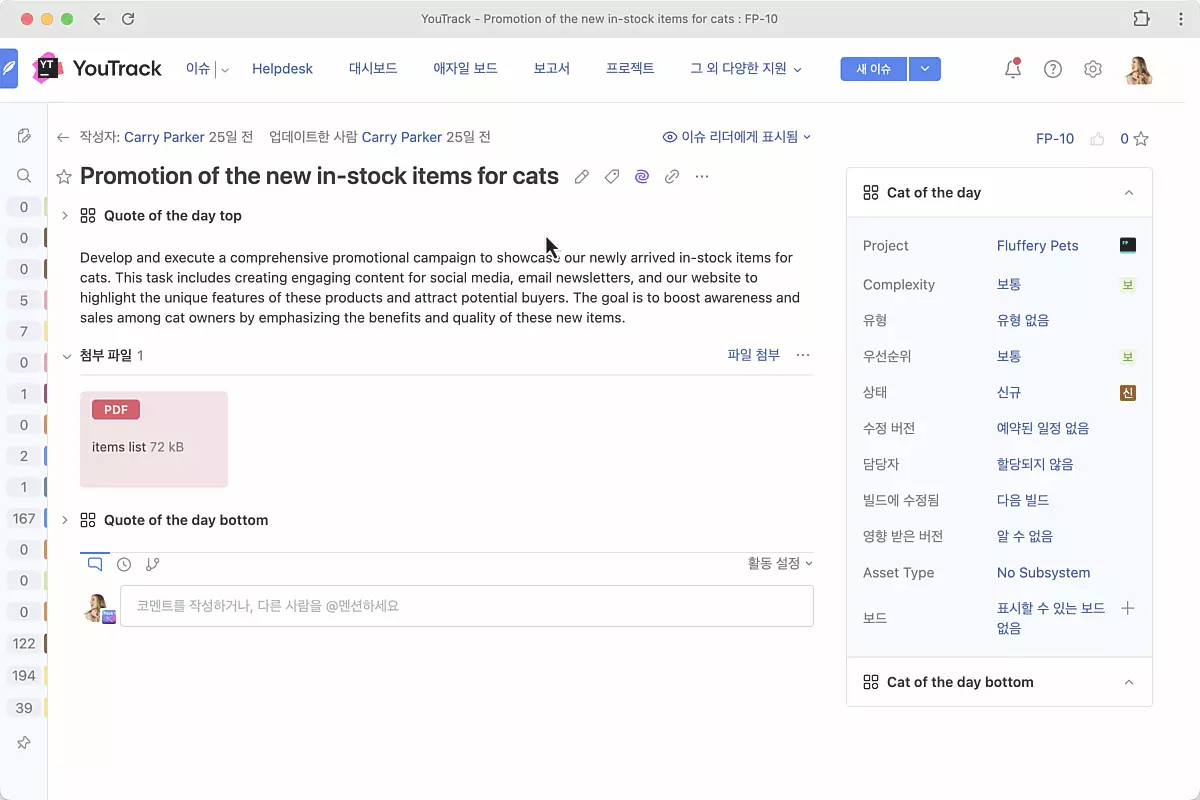1200x800 pixels.
Task: Open the settings gear icon
Action: pyautogui.click(x=1092, y=69)
